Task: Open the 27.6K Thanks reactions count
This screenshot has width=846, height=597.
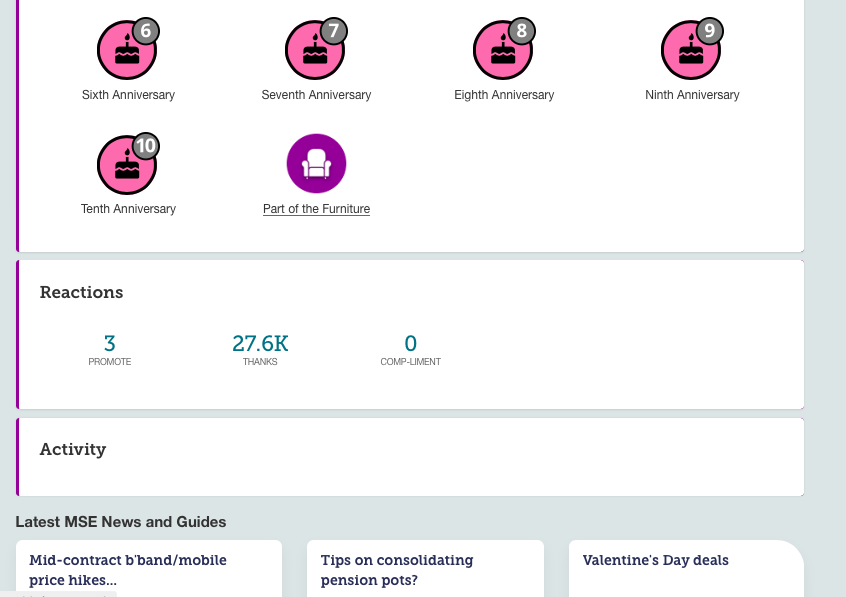Action: [x=260, y=344]
